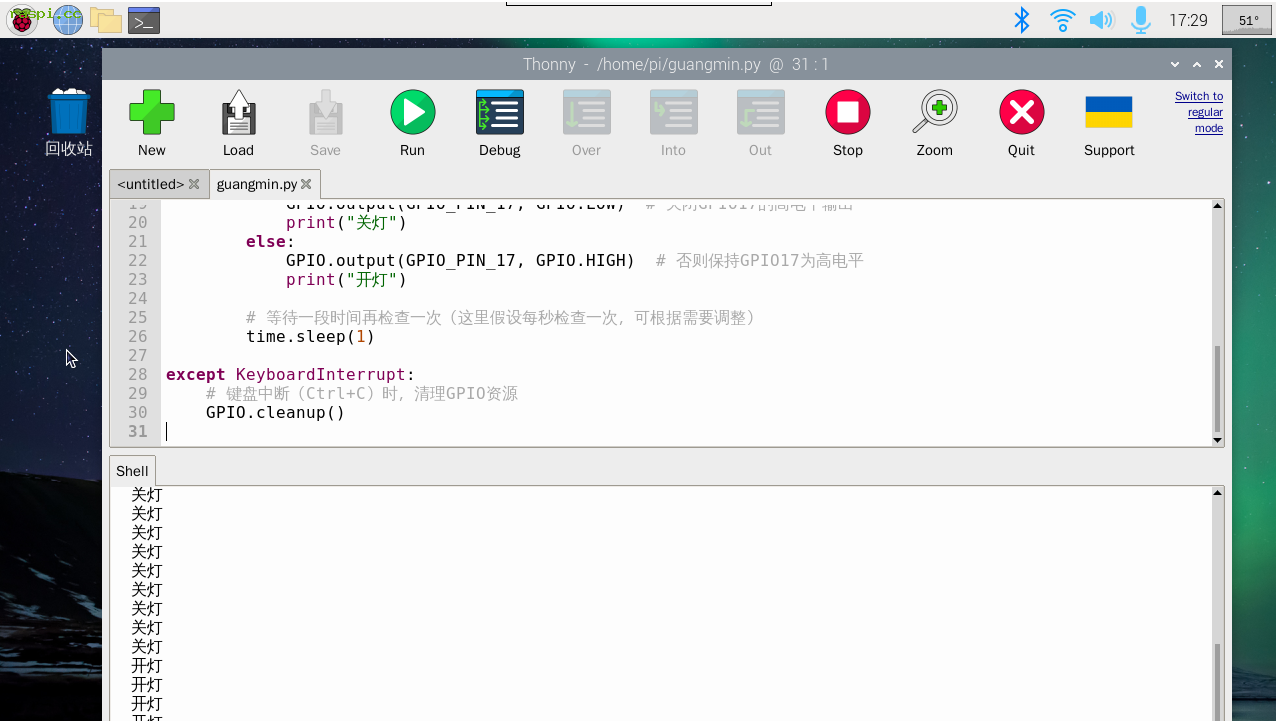This screenshot has height=721, width=1276.
Task: Open the Bluetooth tray menu
Action: click(x=1021, y=20)
